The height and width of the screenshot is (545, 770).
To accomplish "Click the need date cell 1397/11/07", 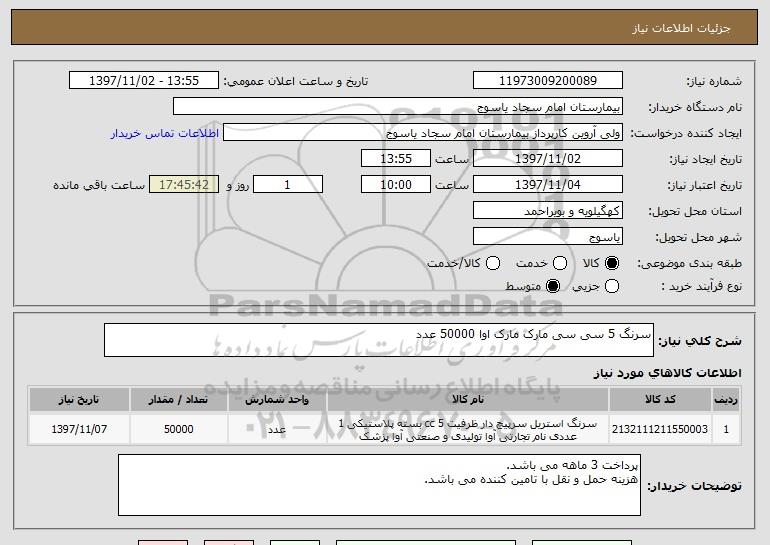I will 79,429.
